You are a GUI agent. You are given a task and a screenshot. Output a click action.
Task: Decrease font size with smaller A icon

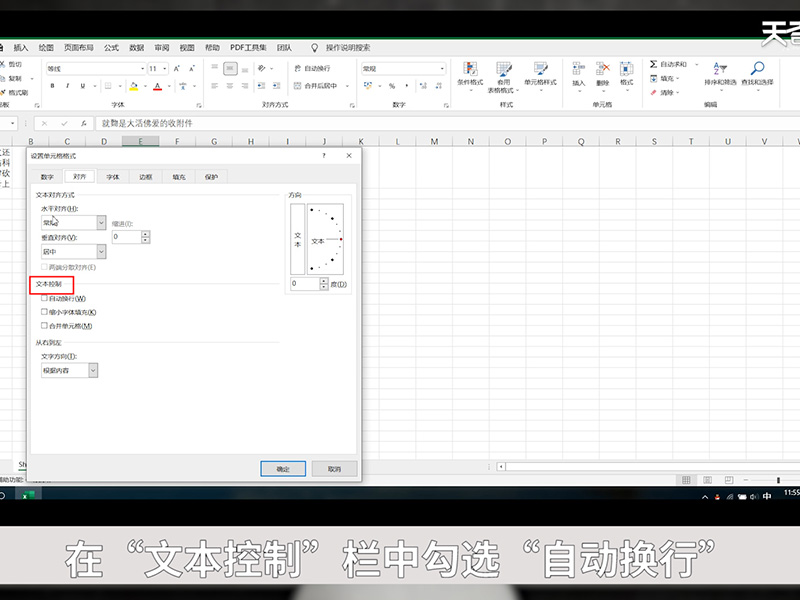pos(192,68)
